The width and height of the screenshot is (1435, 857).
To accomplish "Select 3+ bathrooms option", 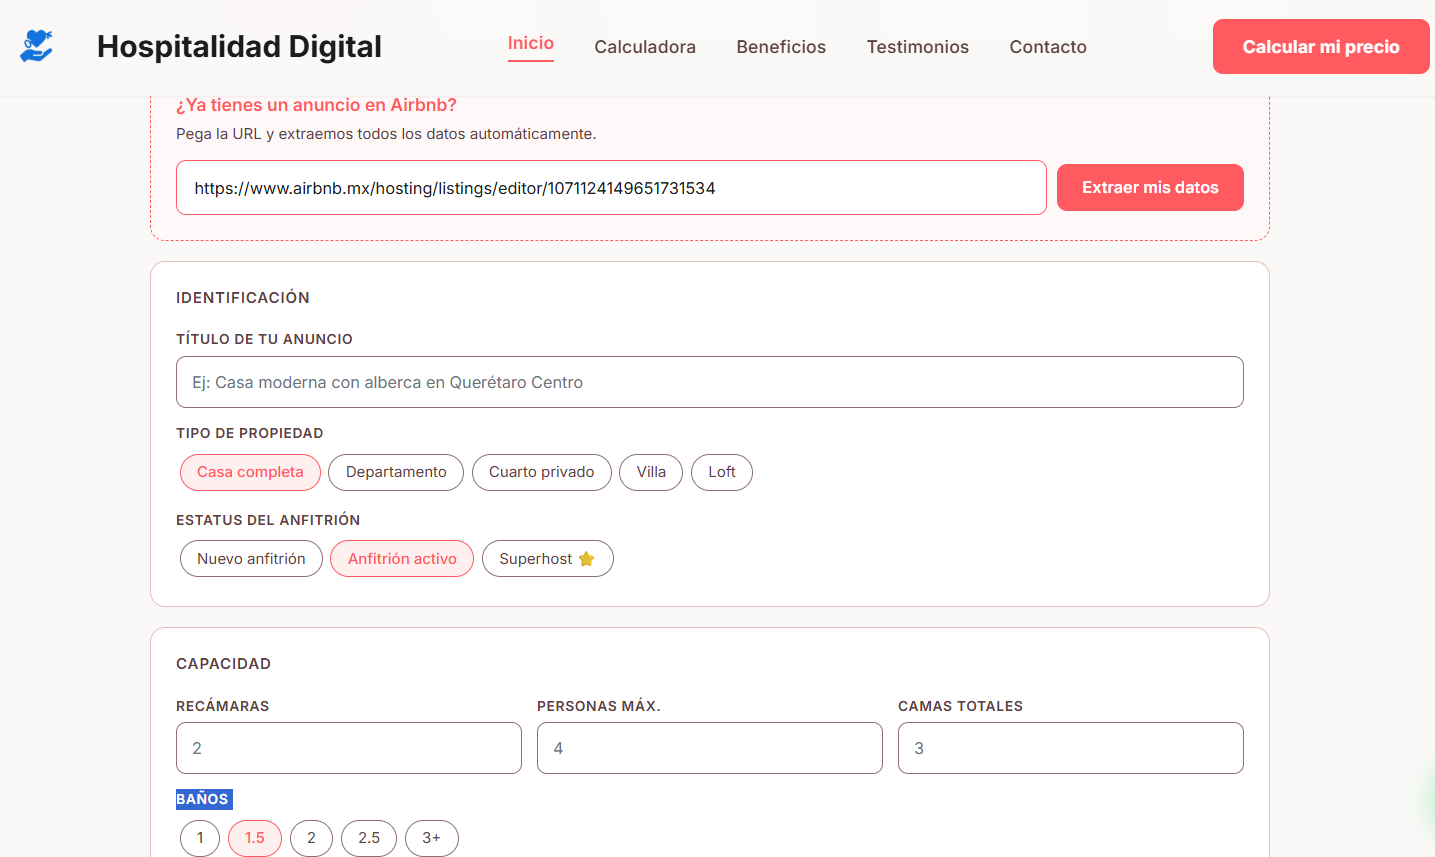I will tap(432, 838).
